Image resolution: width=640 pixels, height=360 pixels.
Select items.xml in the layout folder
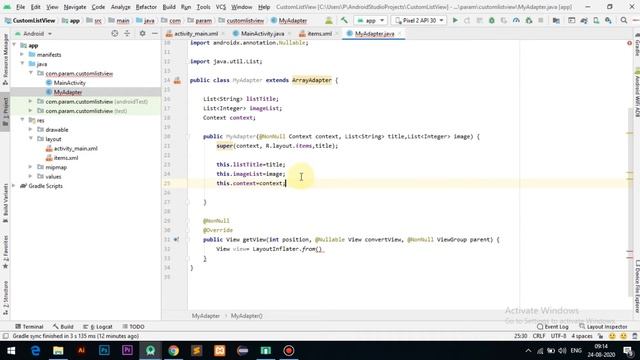[66, 158]
